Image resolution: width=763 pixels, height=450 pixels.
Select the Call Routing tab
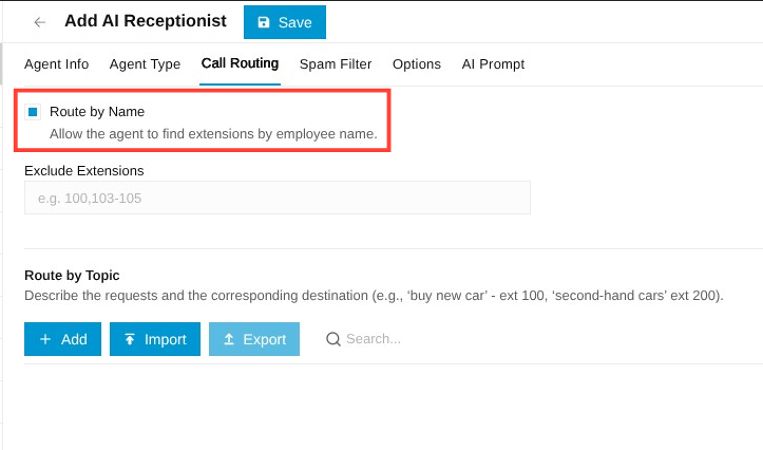tap(240, 64)
